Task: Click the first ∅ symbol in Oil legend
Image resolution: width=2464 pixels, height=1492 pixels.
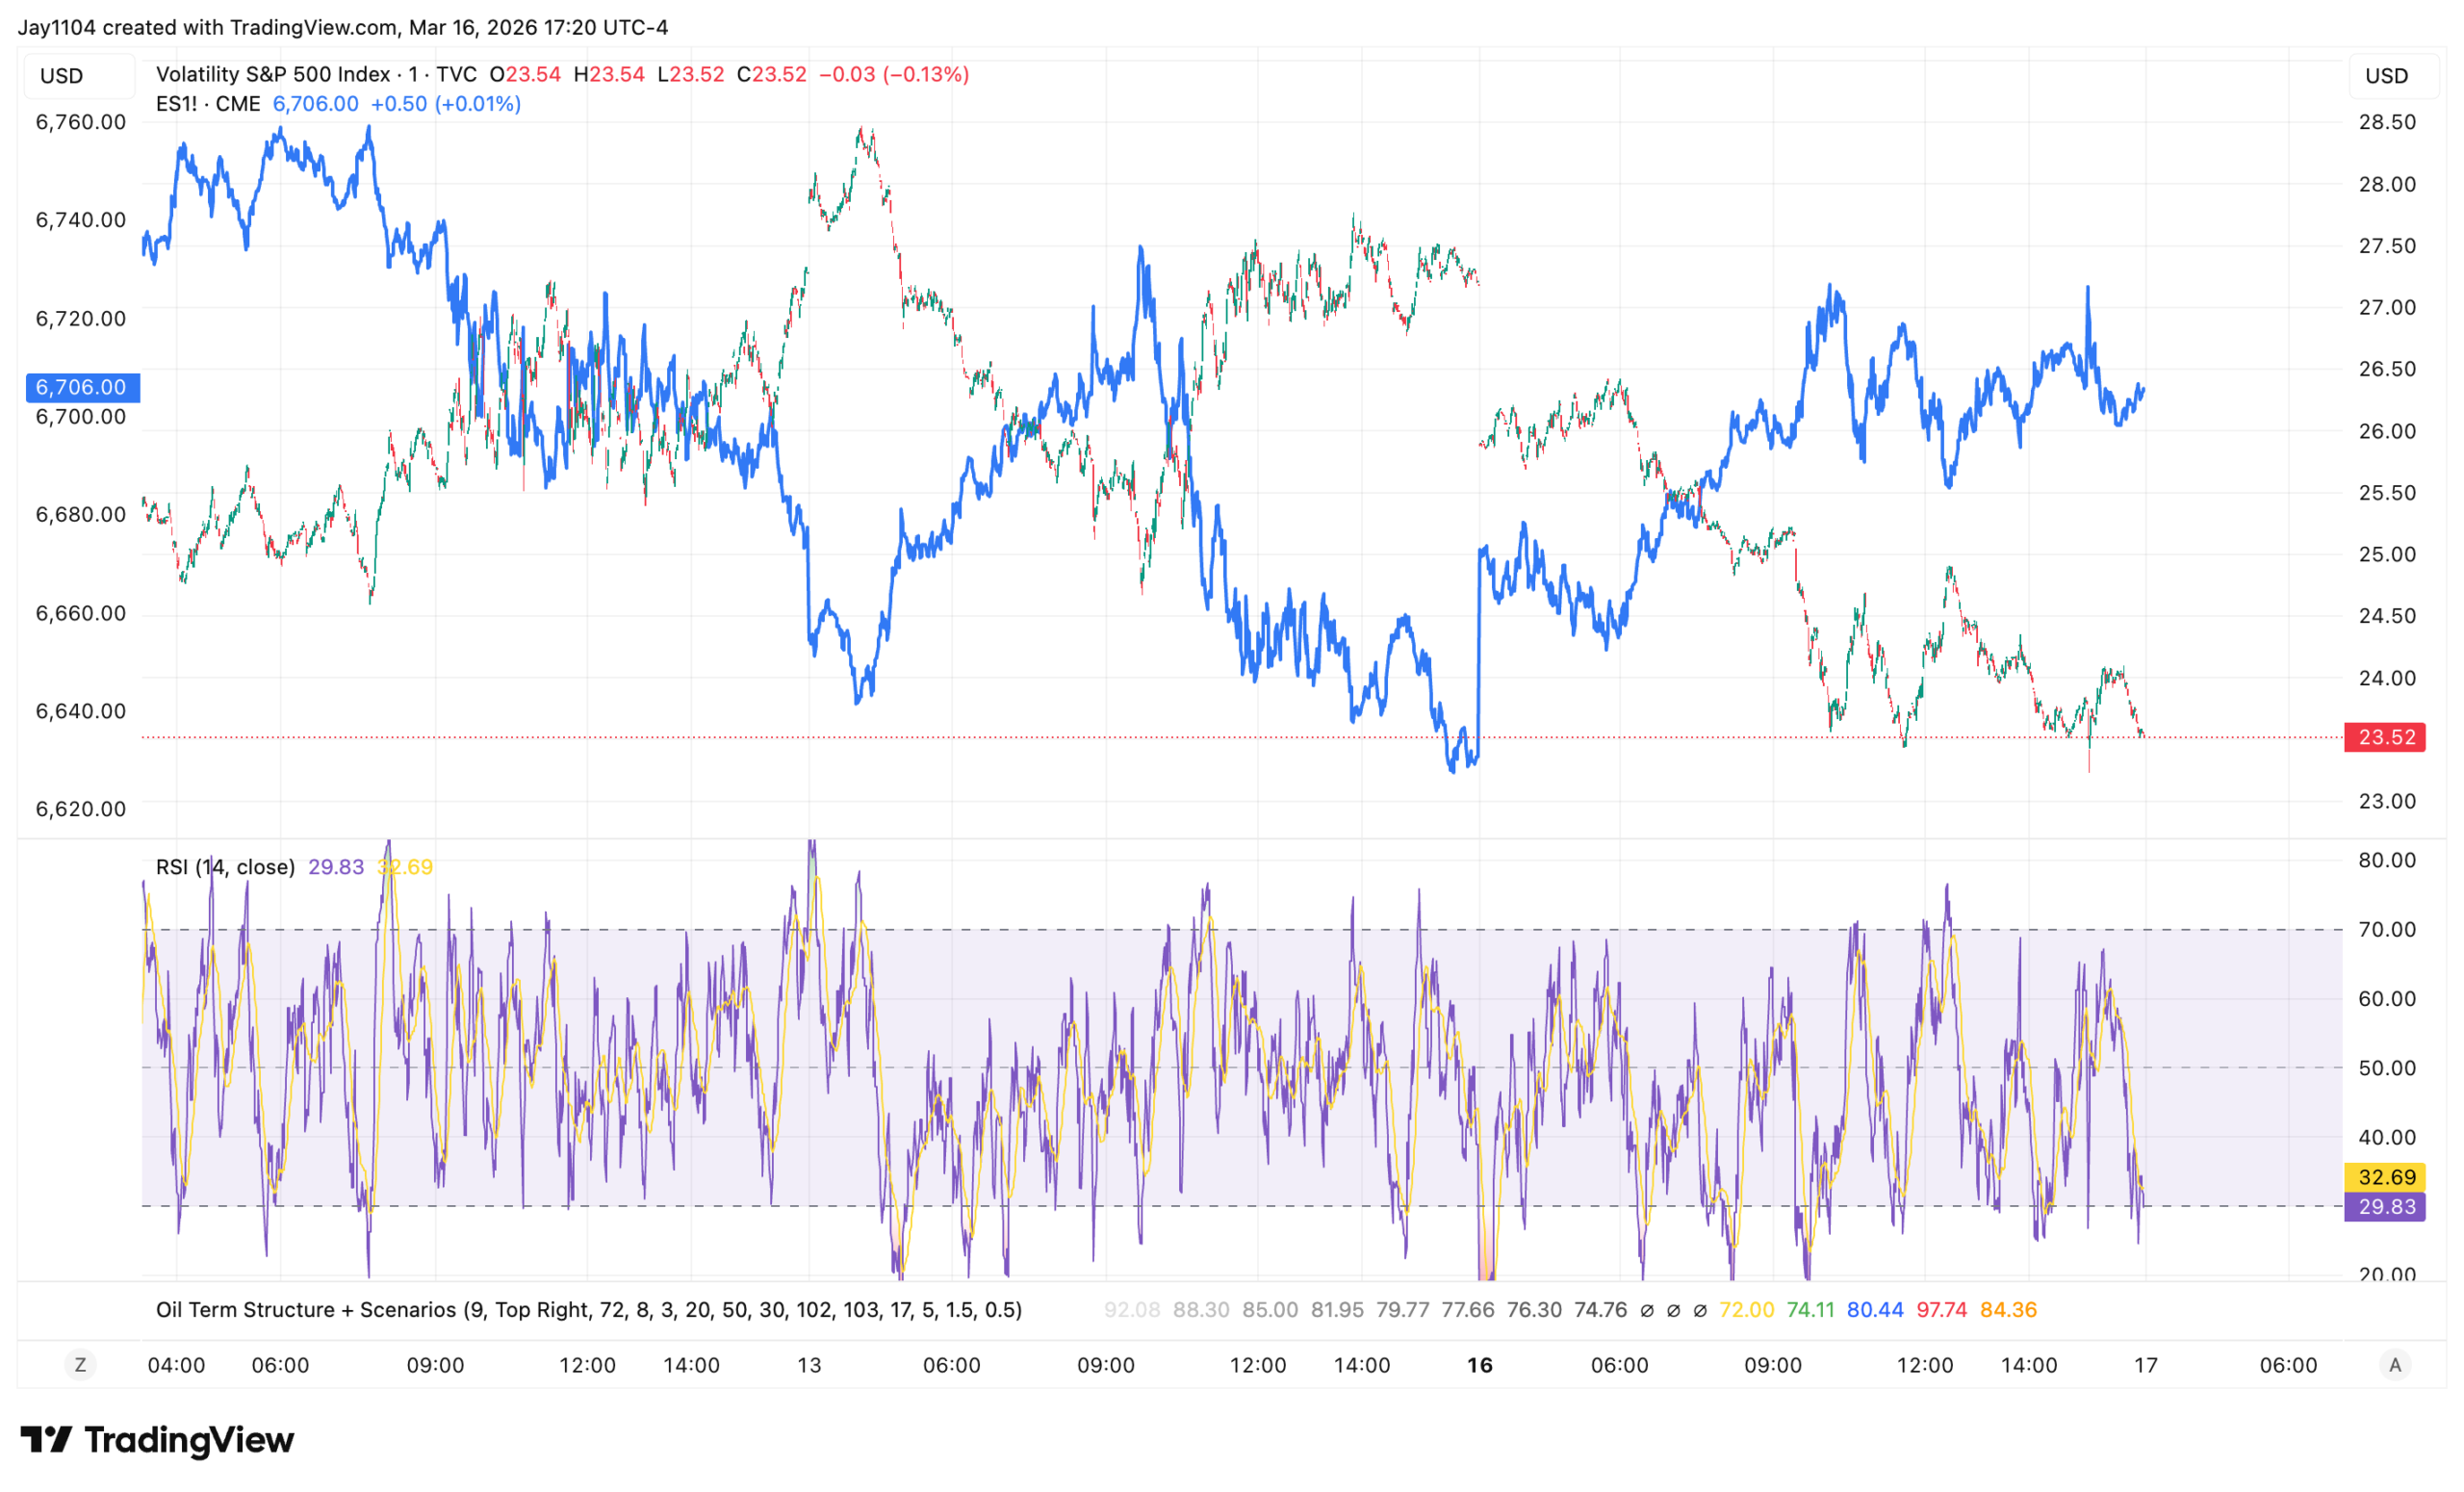Action: (x=1647, y=1310)
